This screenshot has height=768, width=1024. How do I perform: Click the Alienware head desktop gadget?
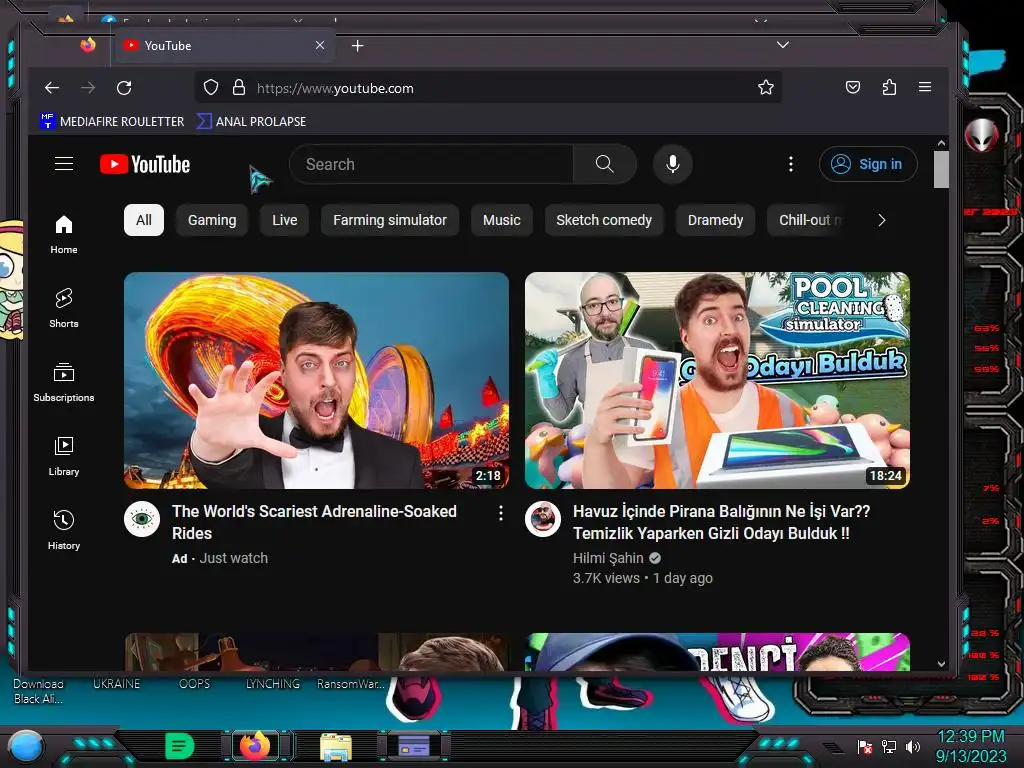[982, 135]
